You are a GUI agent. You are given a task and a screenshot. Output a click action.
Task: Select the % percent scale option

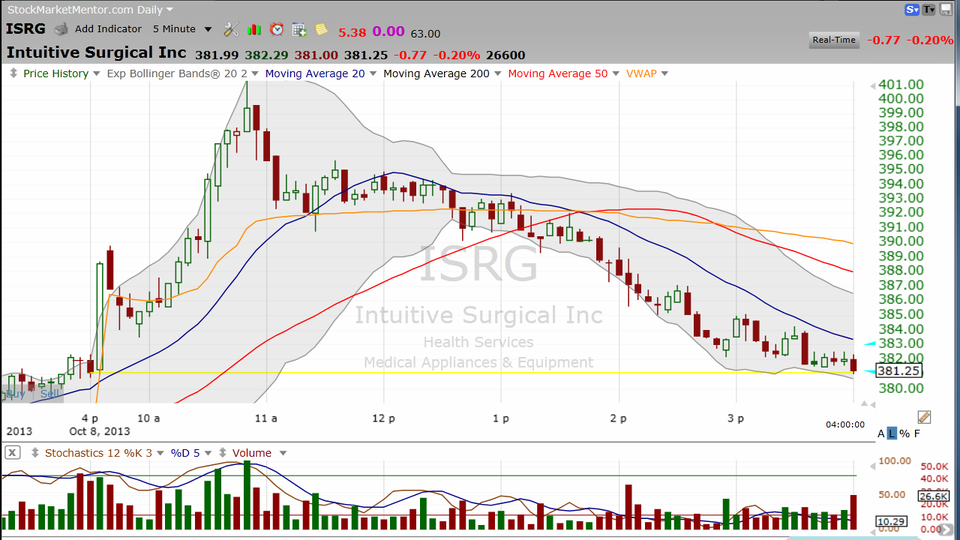click(904, 433)
